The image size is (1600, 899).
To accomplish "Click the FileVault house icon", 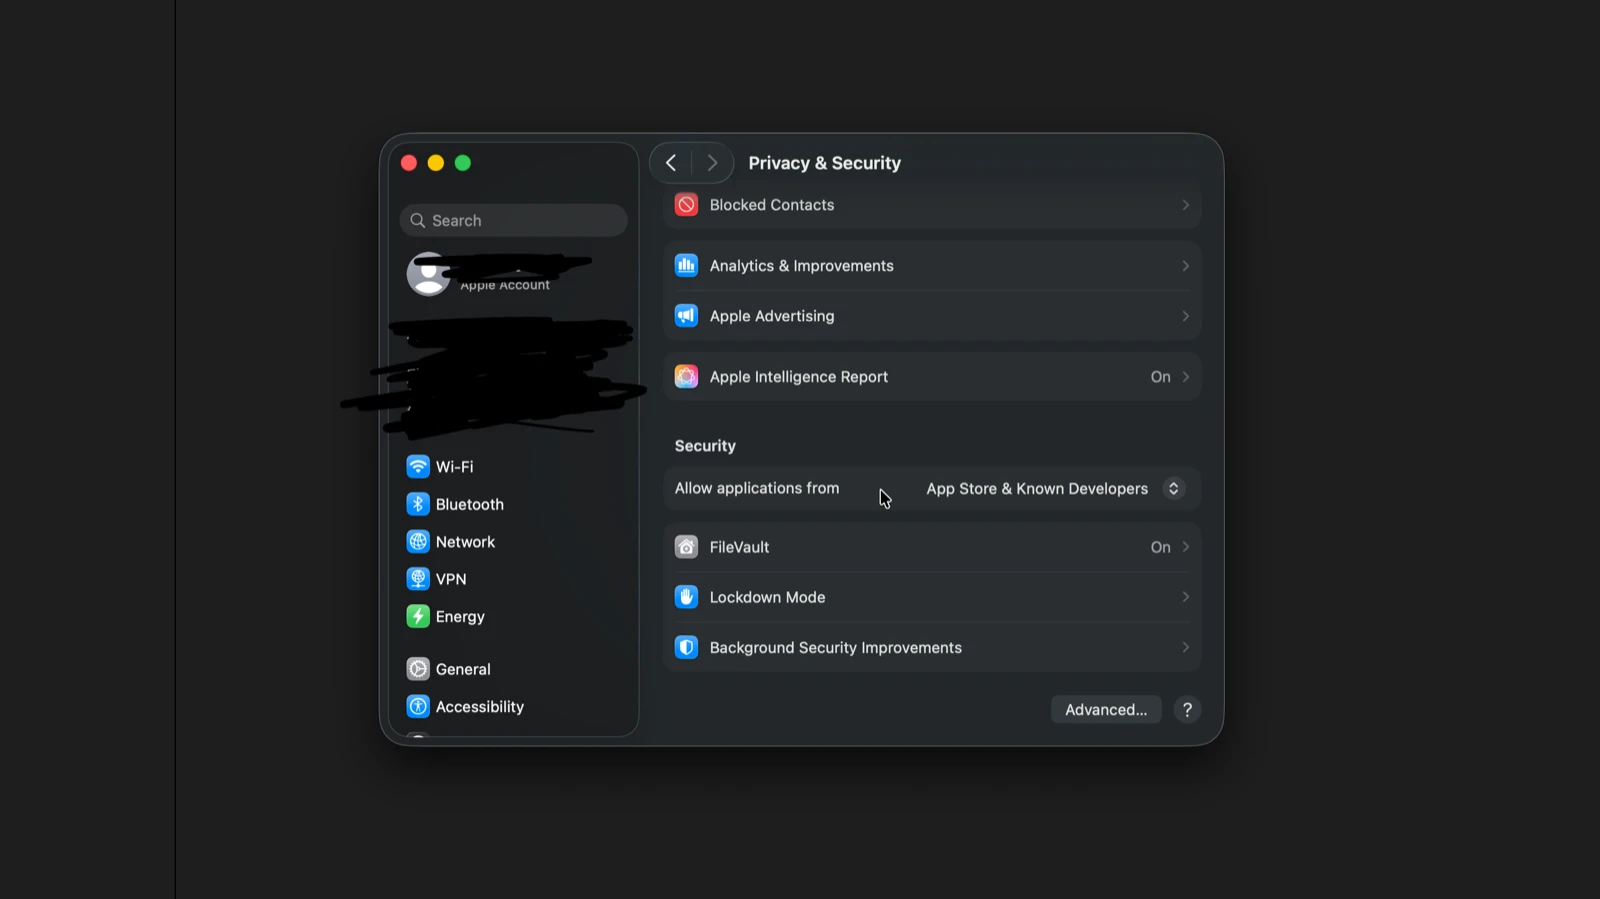I will pyautogui.click(x=686, y=547).
